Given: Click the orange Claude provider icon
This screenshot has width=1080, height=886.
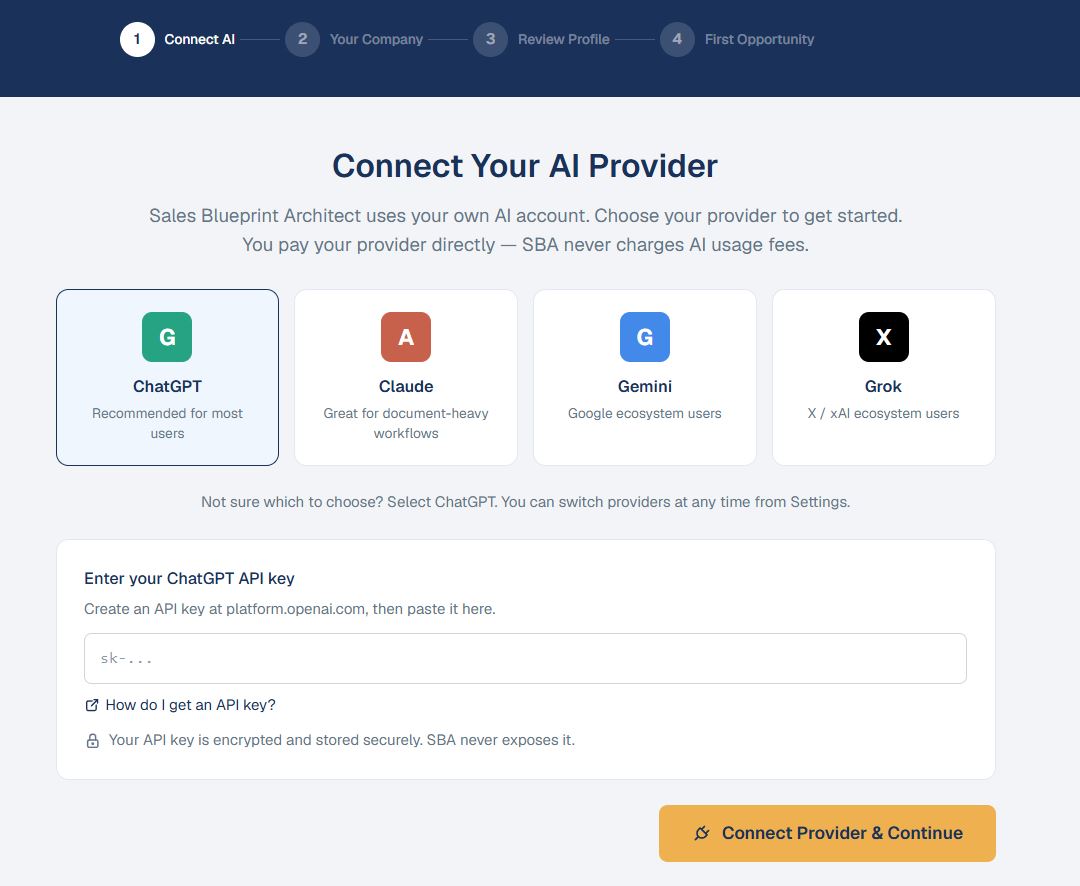Looking at the screenshot, I should (406, 337).
